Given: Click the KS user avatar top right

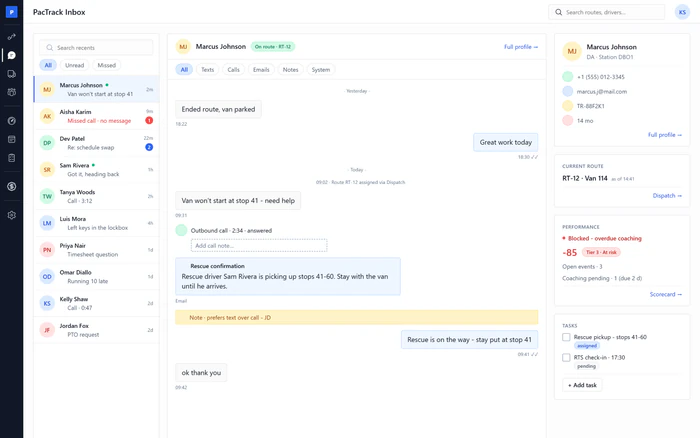Looking at the screenshot, I should (x=682, y=12).
